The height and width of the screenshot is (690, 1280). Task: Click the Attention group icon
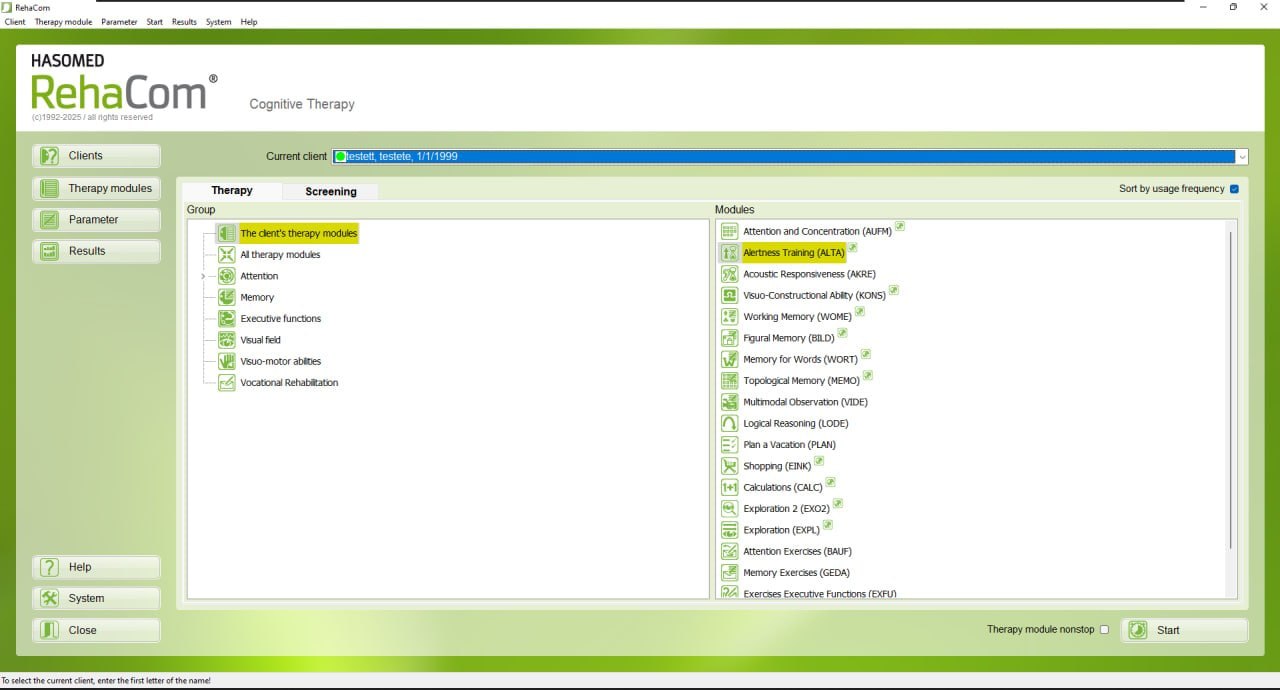[x=226, y=276]
